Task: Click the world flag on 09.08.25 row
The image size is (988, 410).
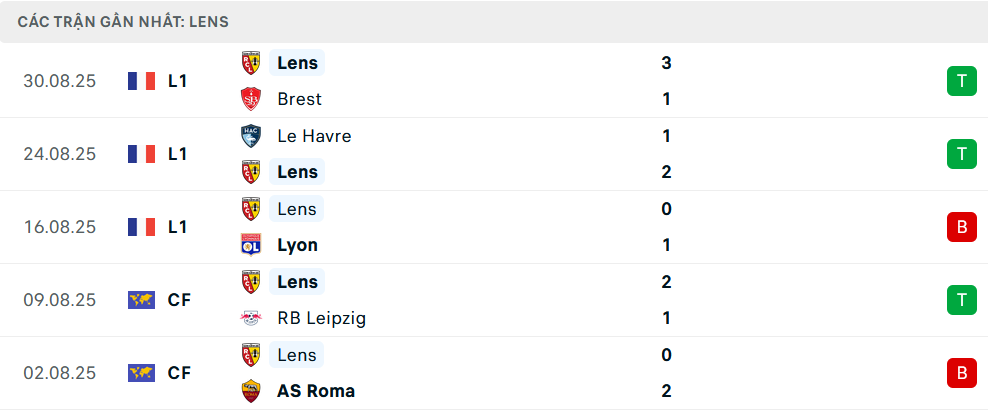Action: [142, 300]
